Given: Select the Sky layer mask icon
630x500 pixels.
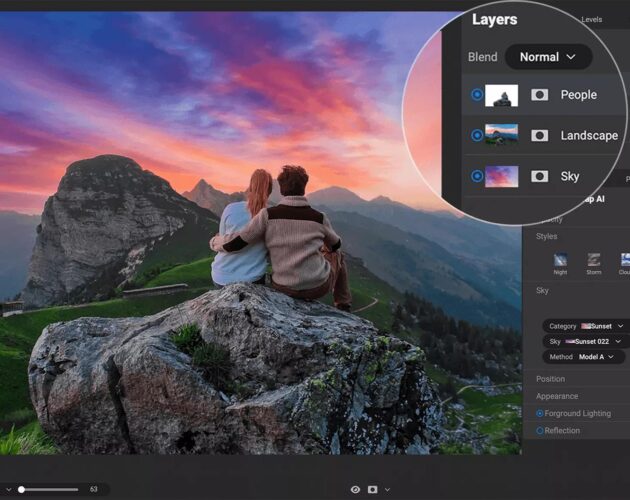Looking at the screenshot, I should 540,176.
